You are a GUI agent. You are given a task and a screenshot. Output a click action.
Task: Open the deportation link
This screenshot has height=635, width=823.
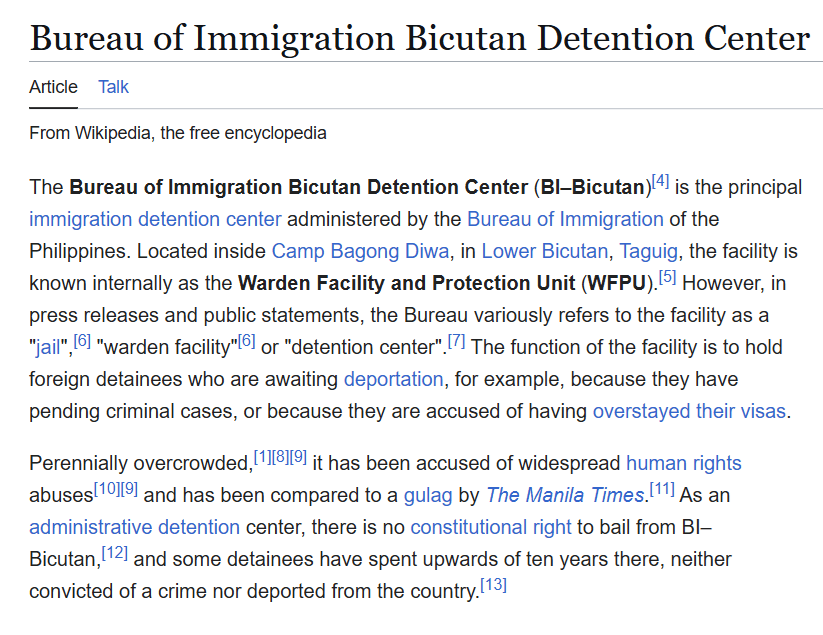[394, 379]
